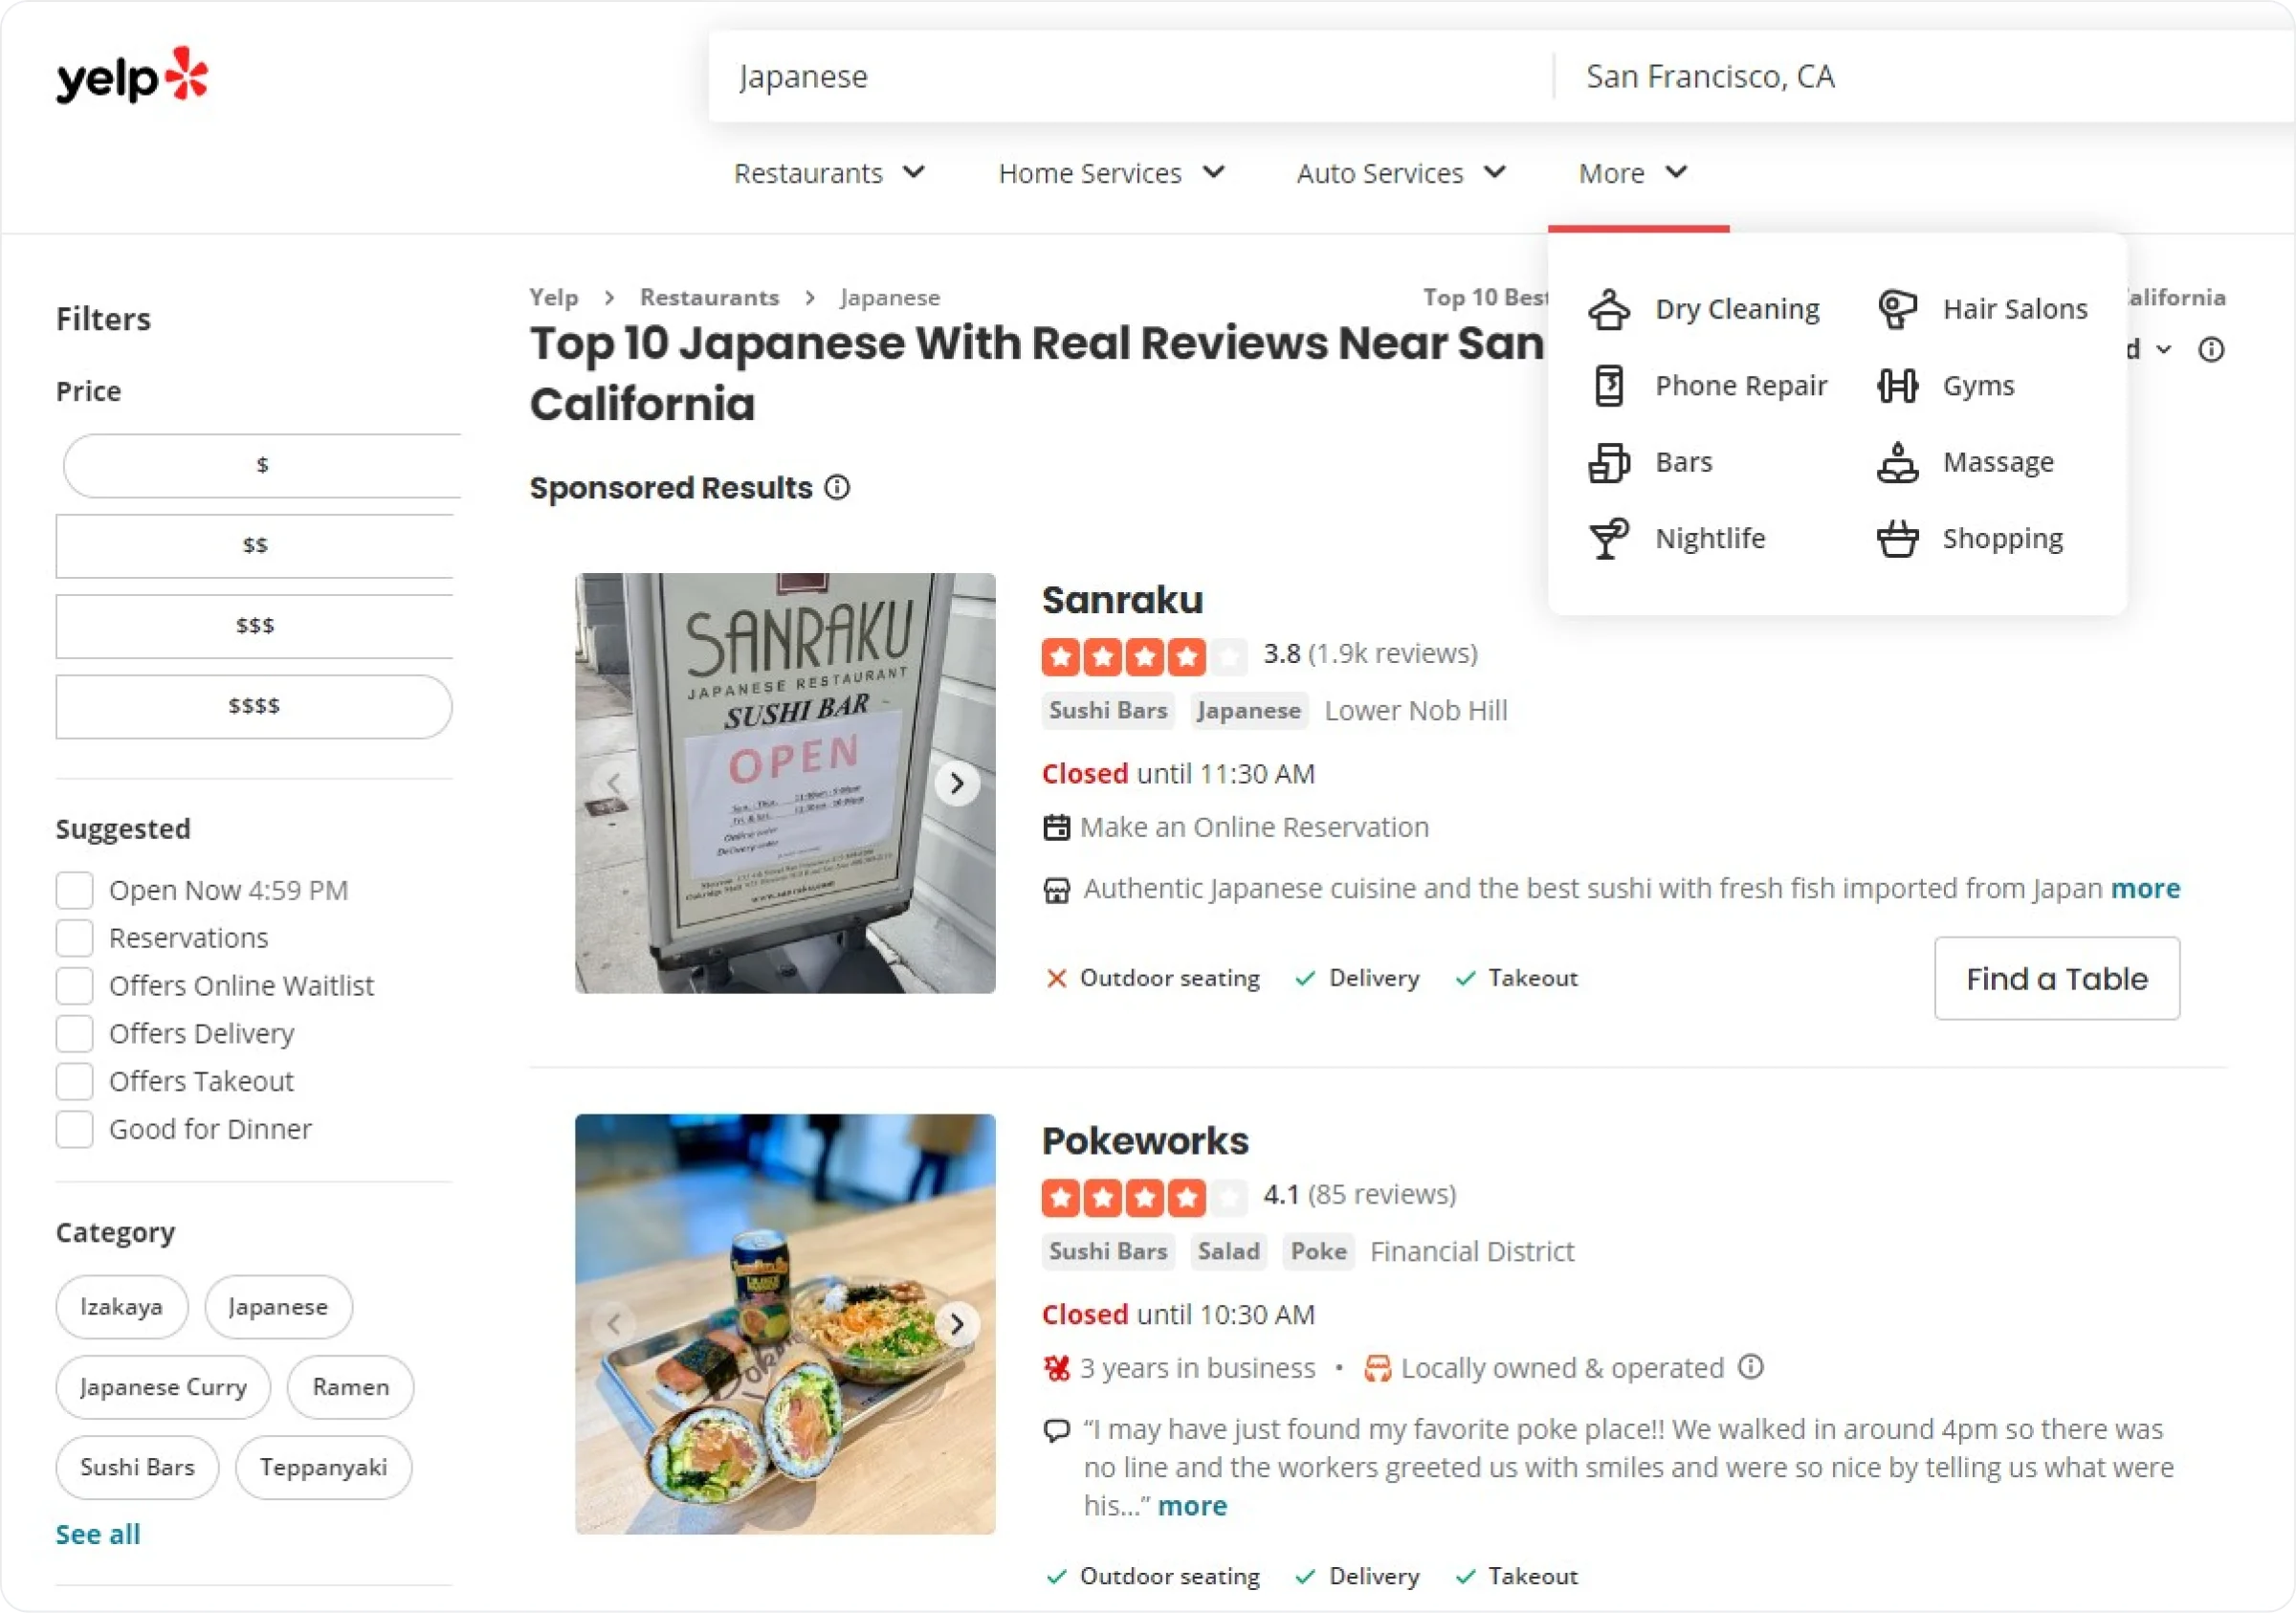The image size is (2296, 1613).
Task: Enable the Open Now 4:59 PM checkbox
Action: (75, 891)
